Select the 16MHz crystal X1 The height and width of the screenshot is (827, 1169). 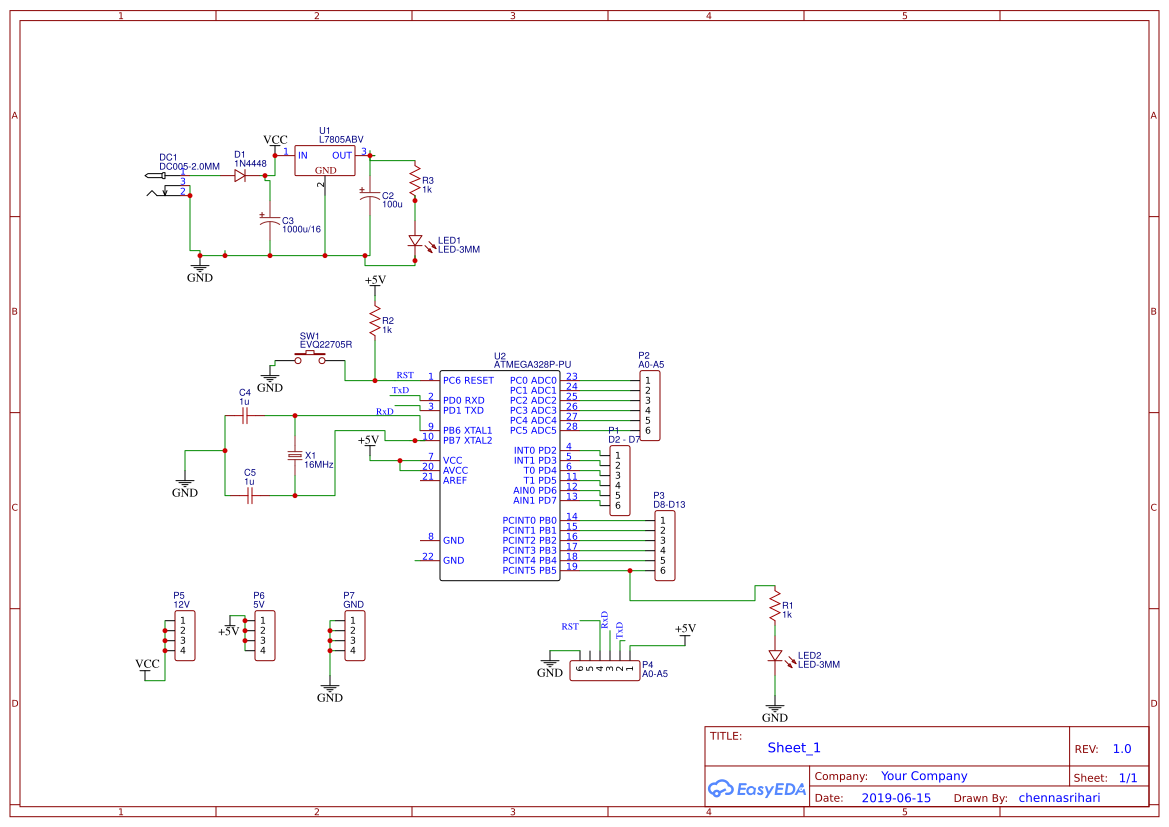pos(293,455)
